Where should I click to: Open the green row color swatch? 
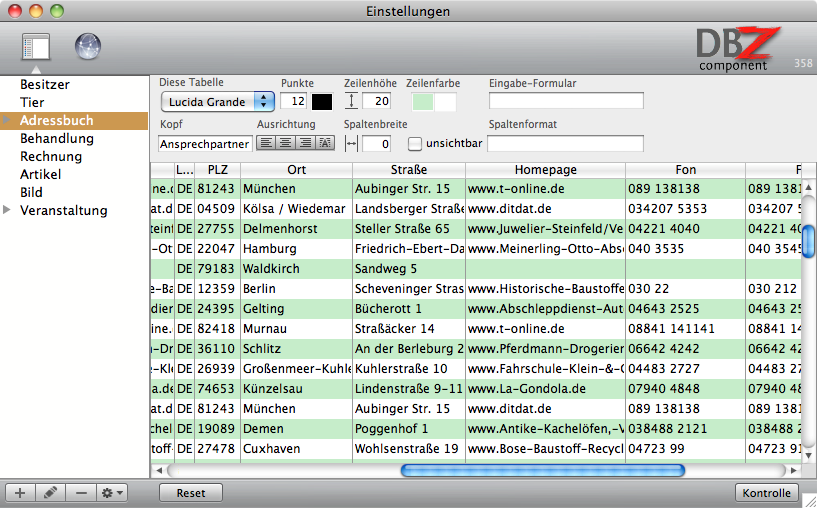click(x=423, y=102)
